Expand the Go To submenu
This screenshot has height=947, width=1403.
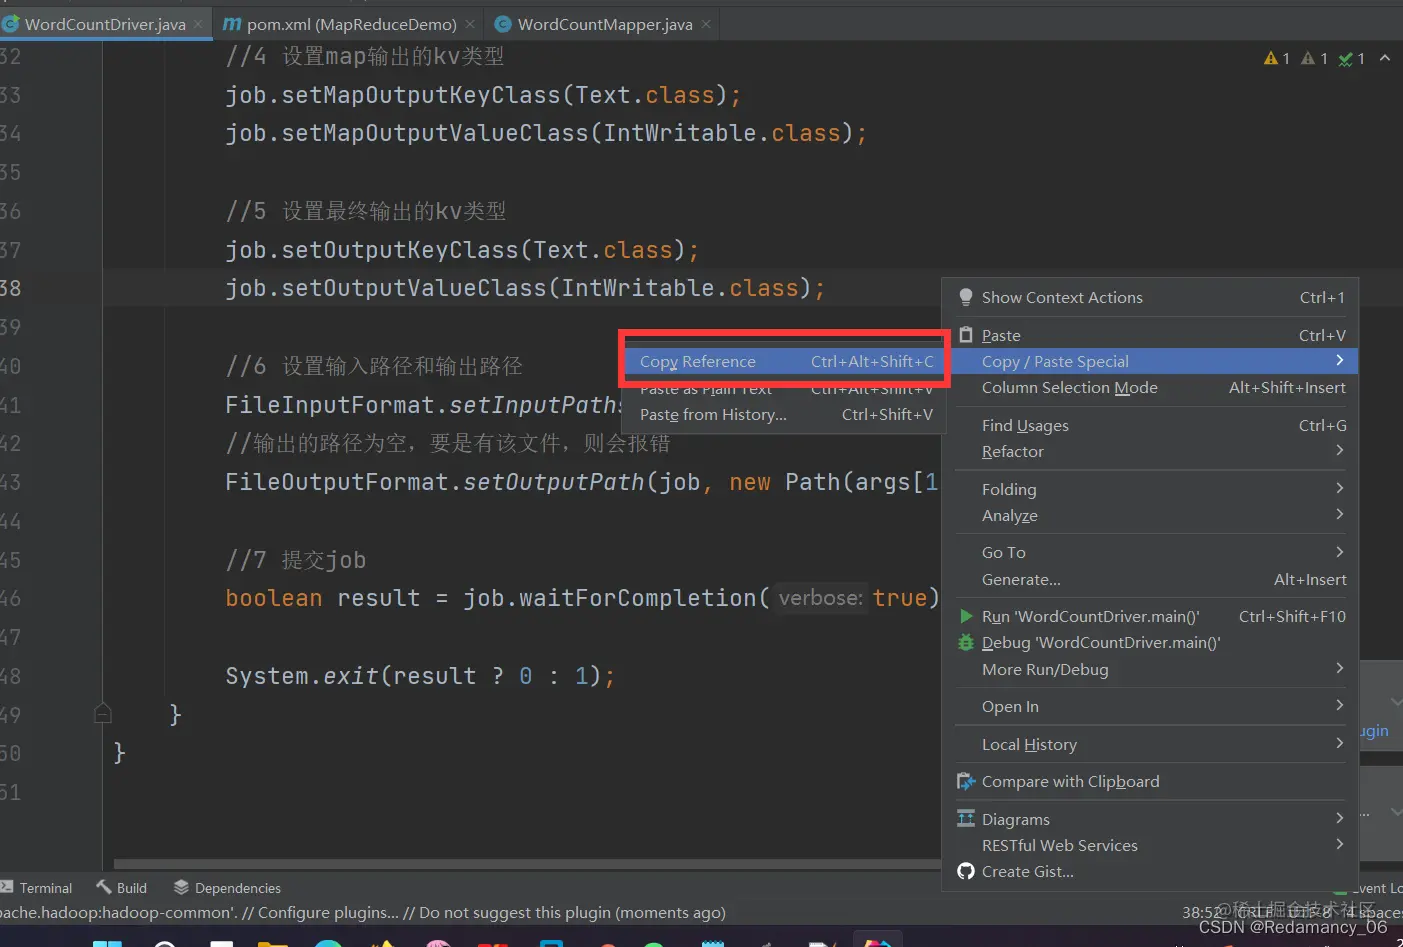1340,552
